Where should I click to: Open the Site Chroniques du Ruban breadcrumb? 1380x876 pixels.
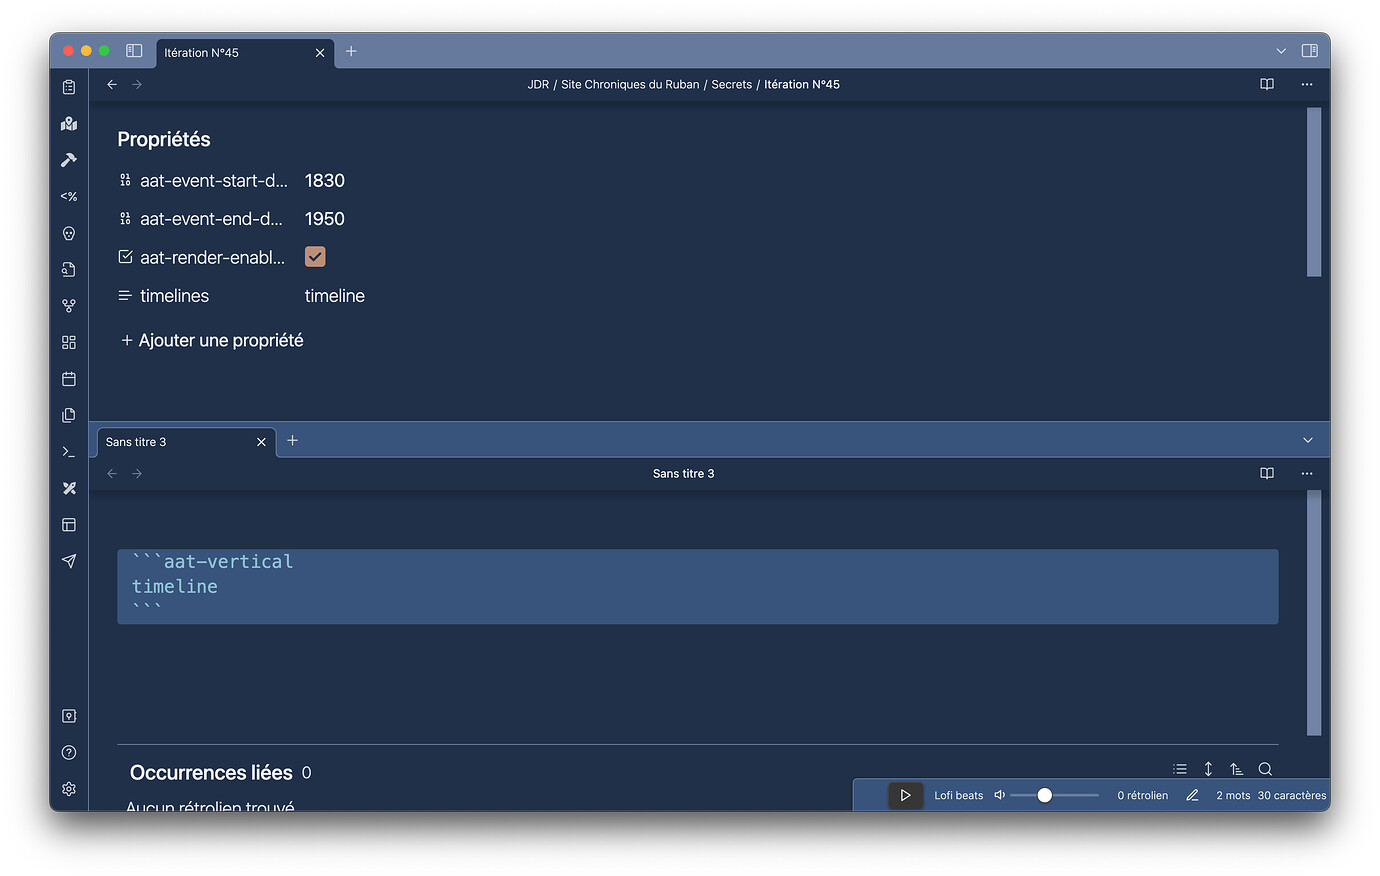click(630, 84)
